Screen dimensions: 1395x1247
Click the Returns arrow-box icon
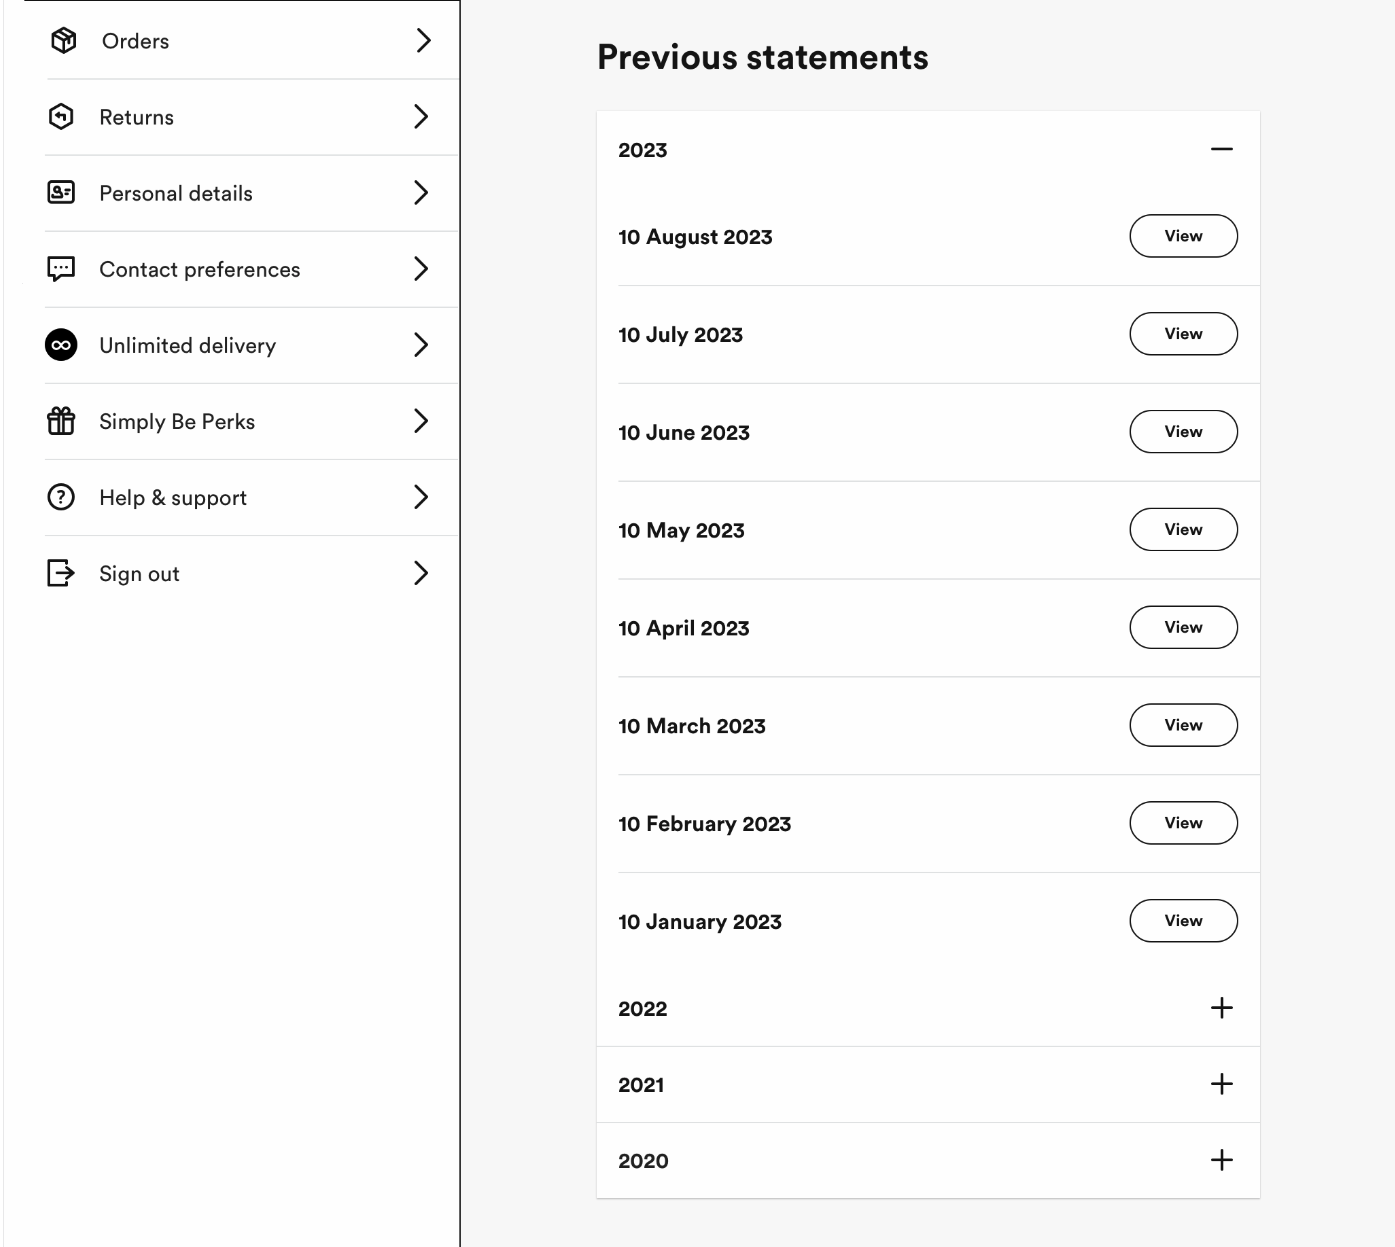[61, 117]
